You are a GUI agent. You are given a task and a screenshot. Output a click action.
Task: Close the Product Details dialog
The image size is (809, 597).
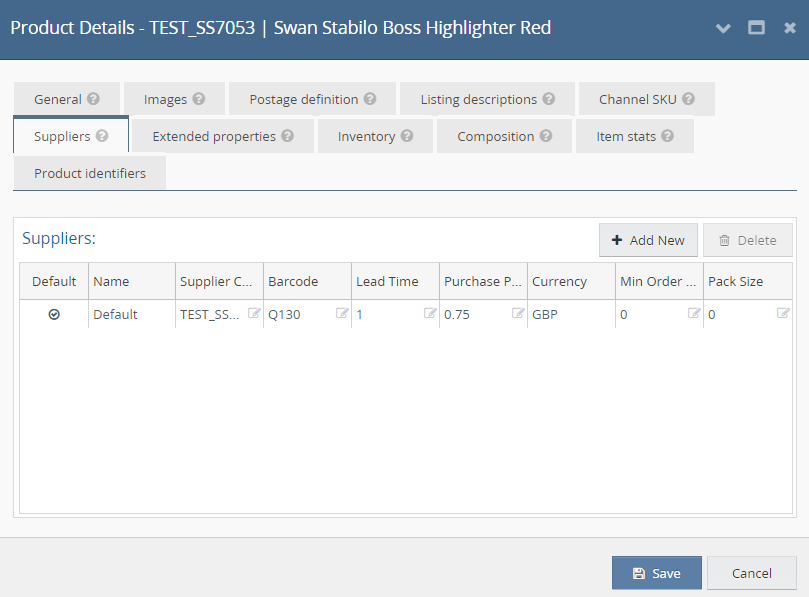(x=790, y=28)
